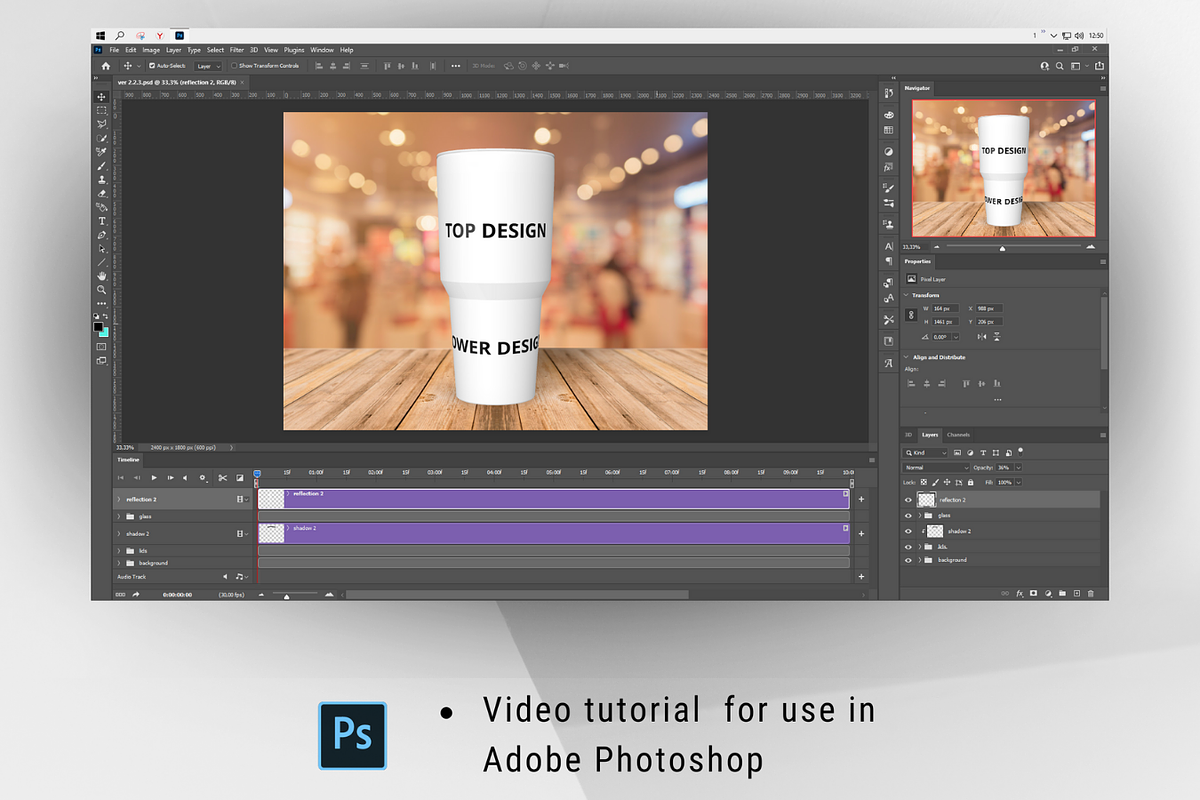Viewport: 1200px width, 800px height.
Task: Click the Render Video arrow icon
Action: [136, 594]
